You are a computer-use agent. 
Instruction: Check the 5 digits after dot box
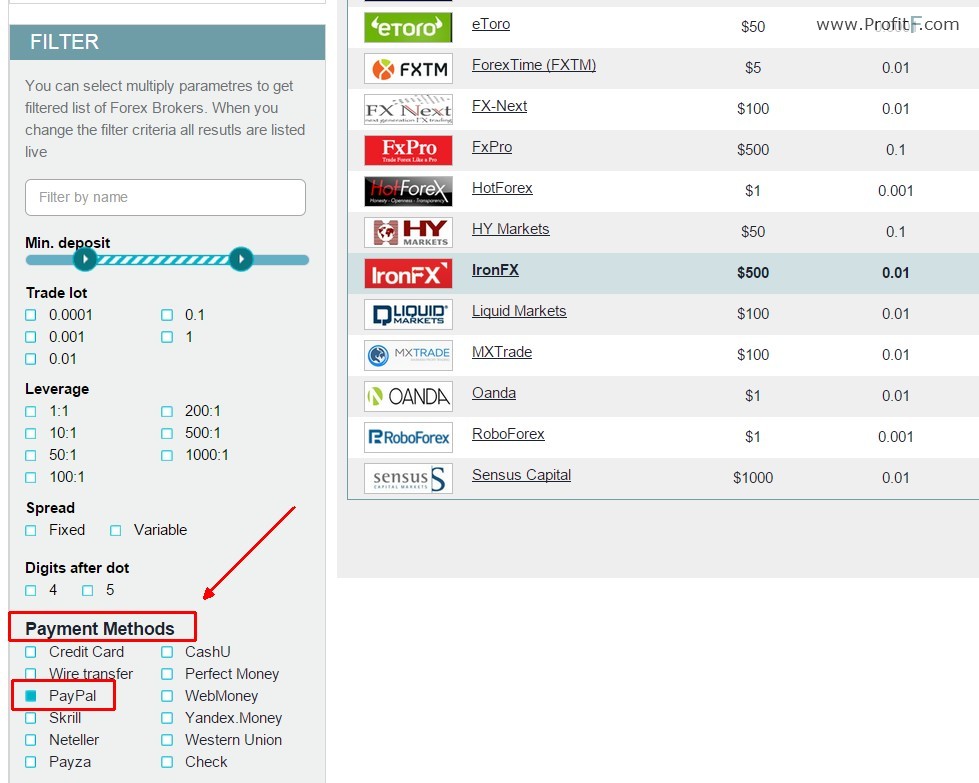point(87,591)
